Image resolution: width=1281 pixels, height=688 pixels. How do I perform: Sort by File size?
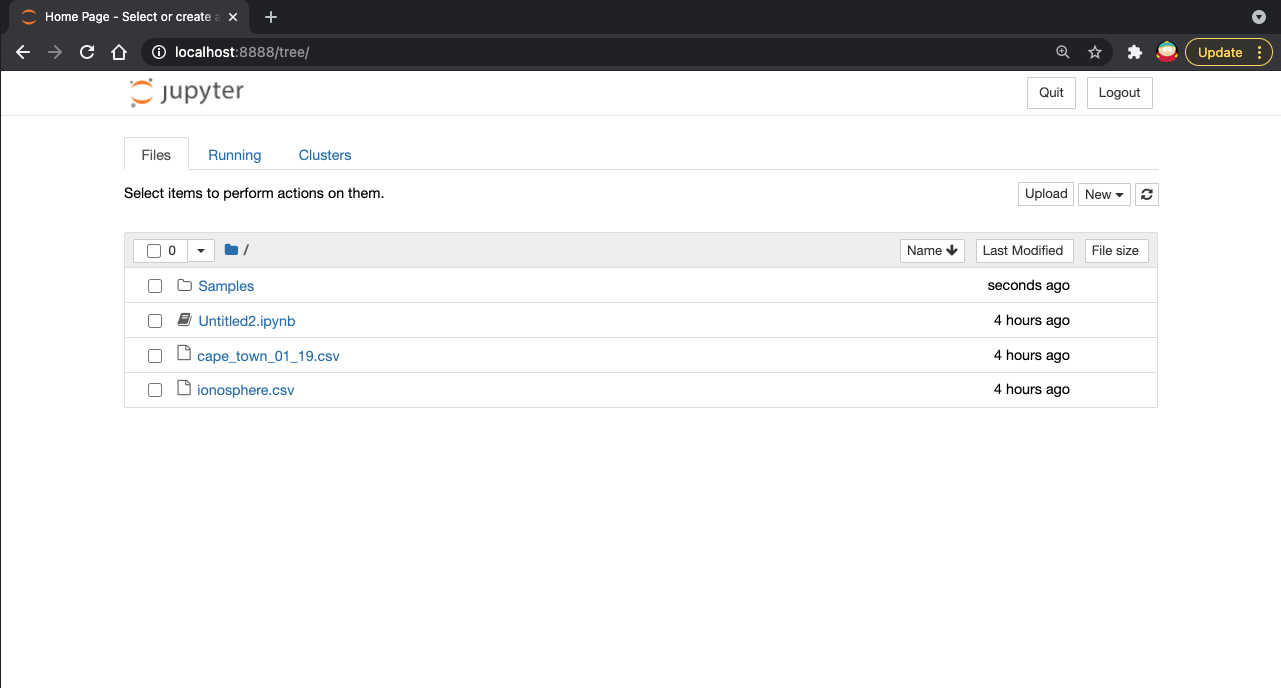tap(1116, 251)
